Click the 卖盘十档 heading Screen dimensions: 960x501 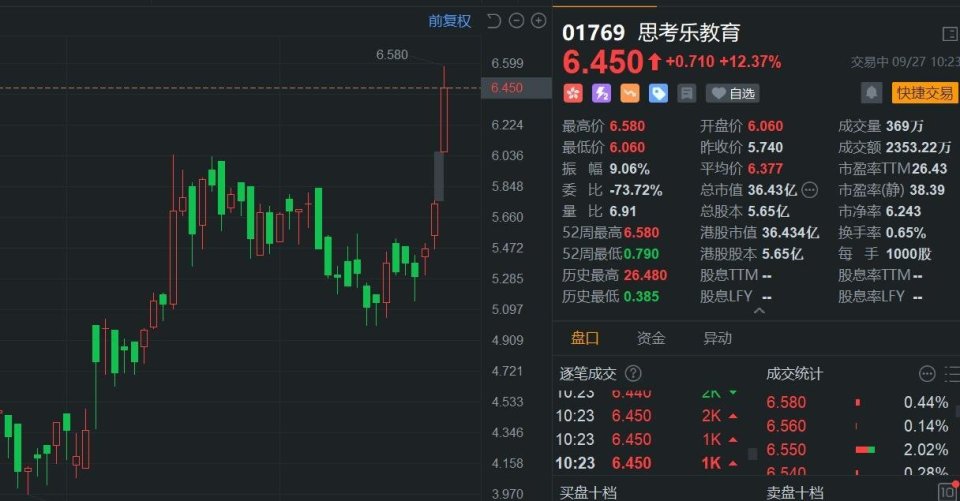(x=794, y=492)
